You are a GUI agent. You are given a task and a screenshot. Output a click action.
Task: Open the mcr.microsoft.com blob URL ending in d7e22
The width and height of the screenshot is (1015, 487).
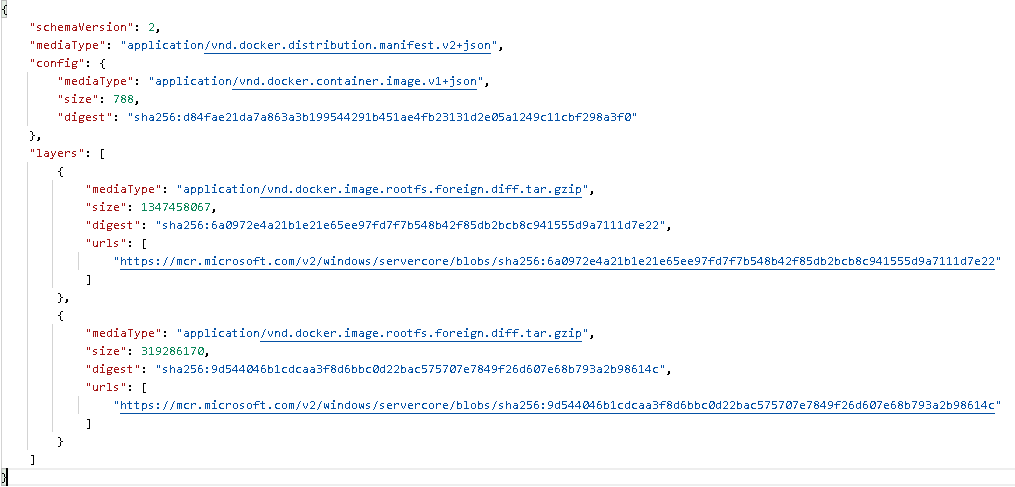click(557, 262)
